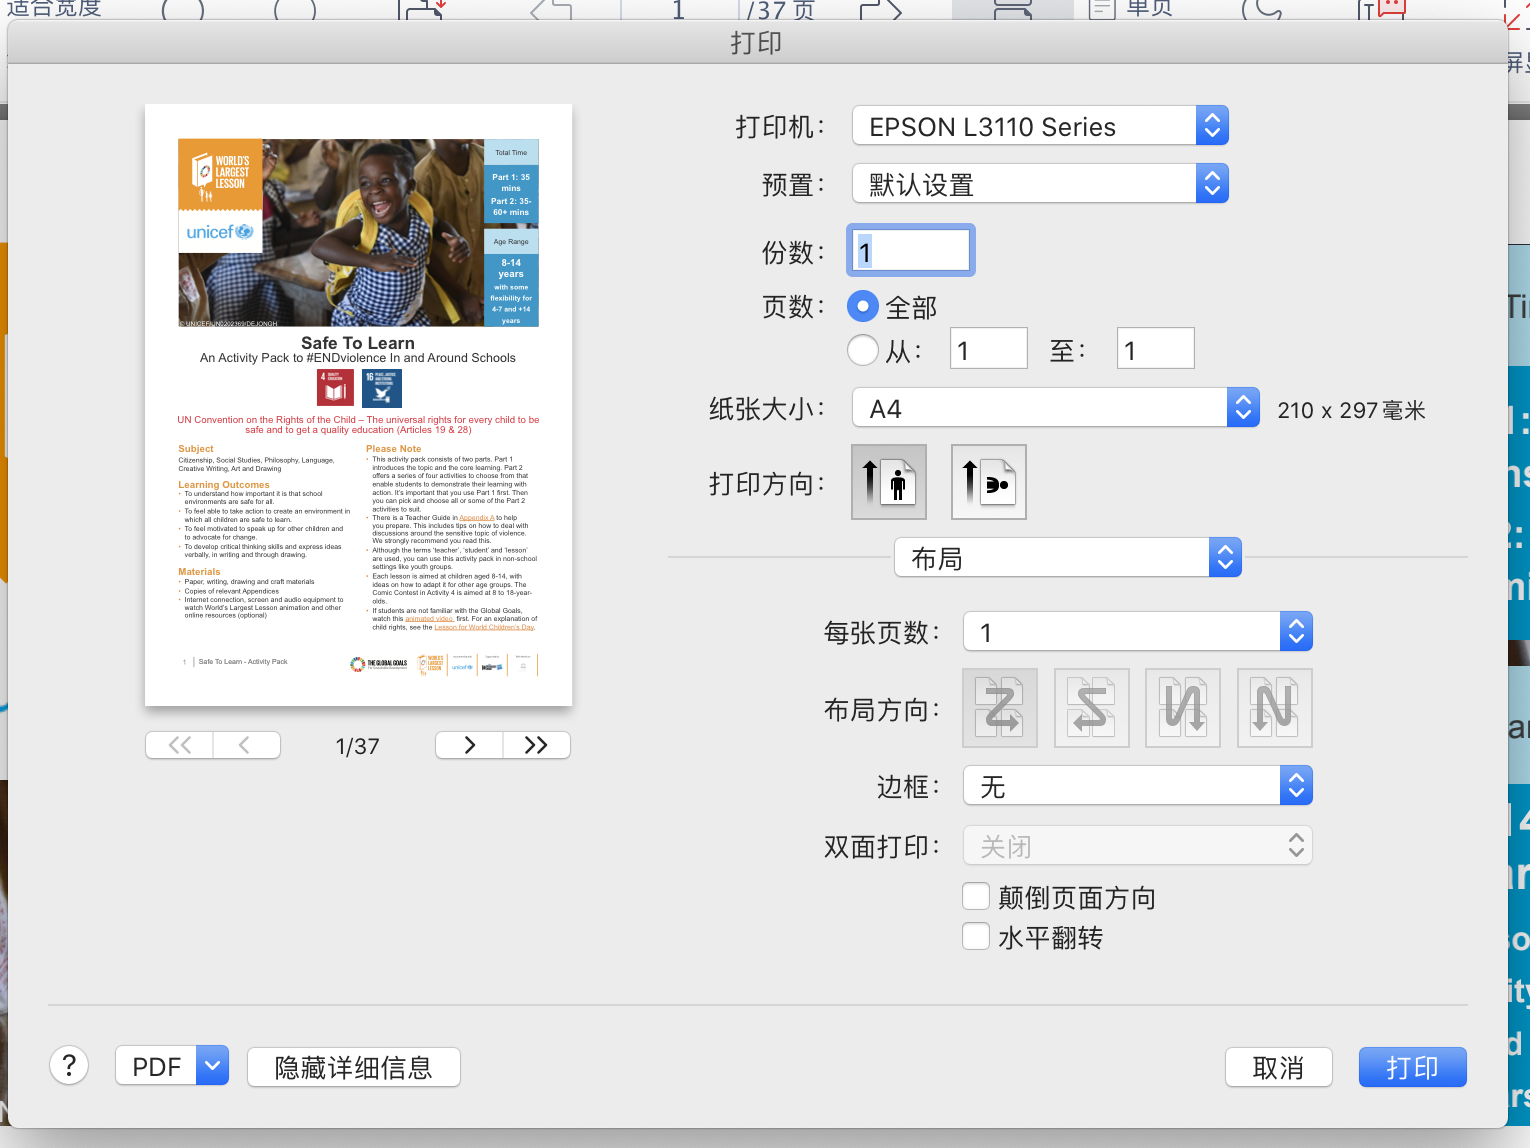Image resolution: width=1530 pixels, height=1148 pixels.
Task: Select landscape print orientation icon
Action: tap(988, 482)
